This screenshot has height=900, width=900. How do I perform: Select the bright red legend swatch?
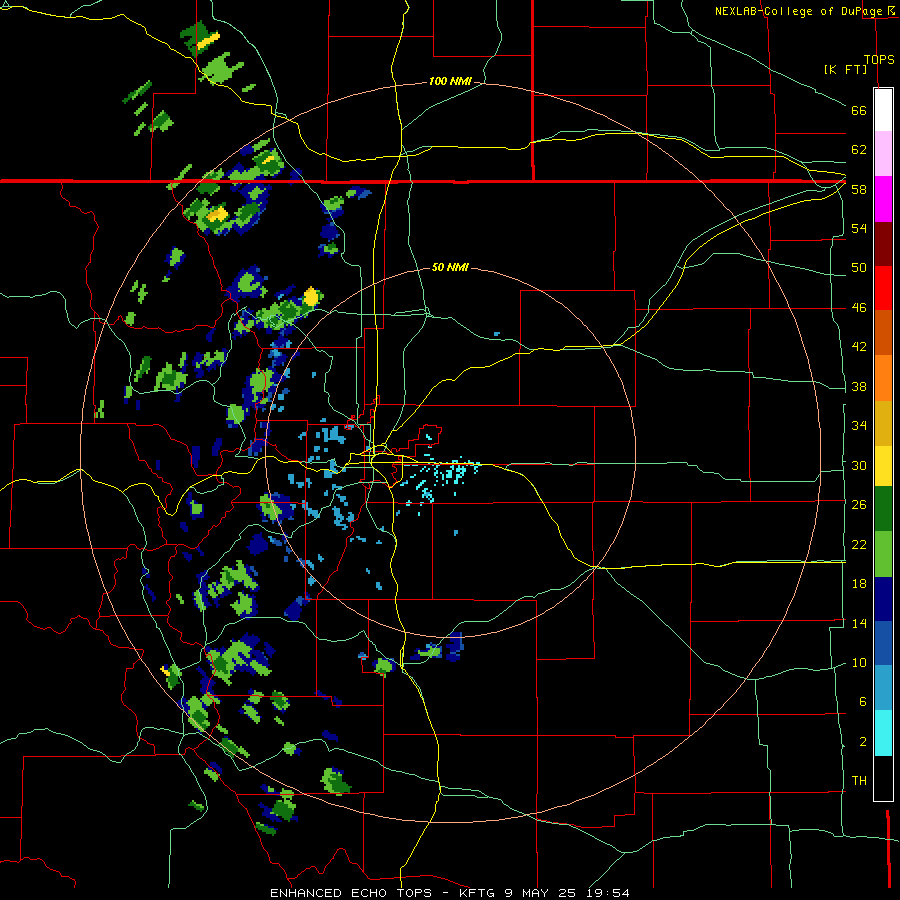pos(883,288)
